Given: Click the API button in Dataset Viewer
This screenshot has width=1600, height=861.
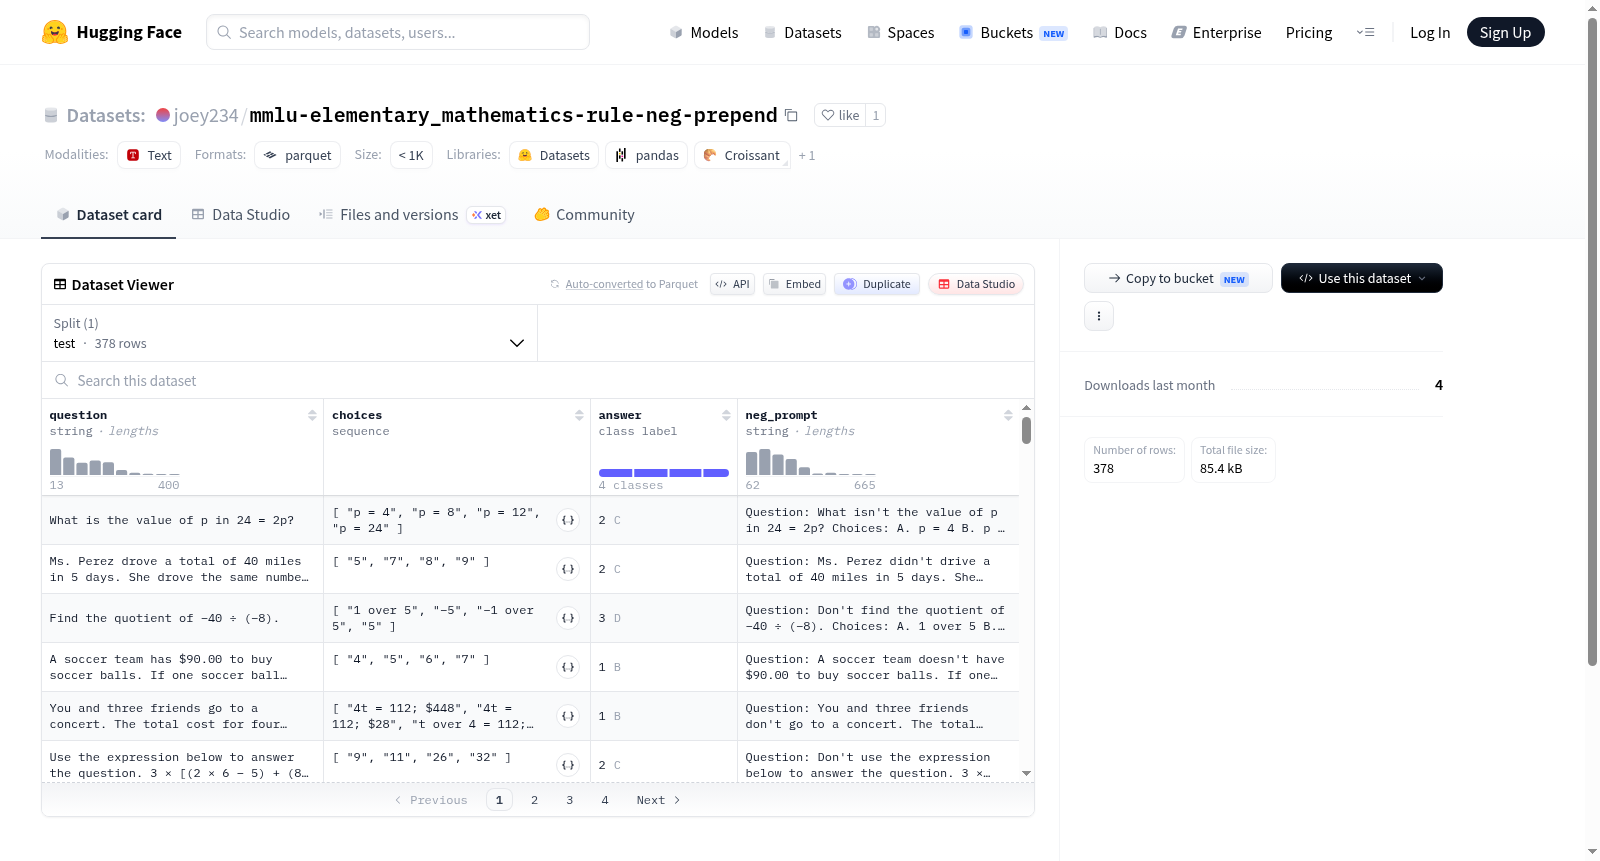Looking at the screenshot, I should click(732, 284).
